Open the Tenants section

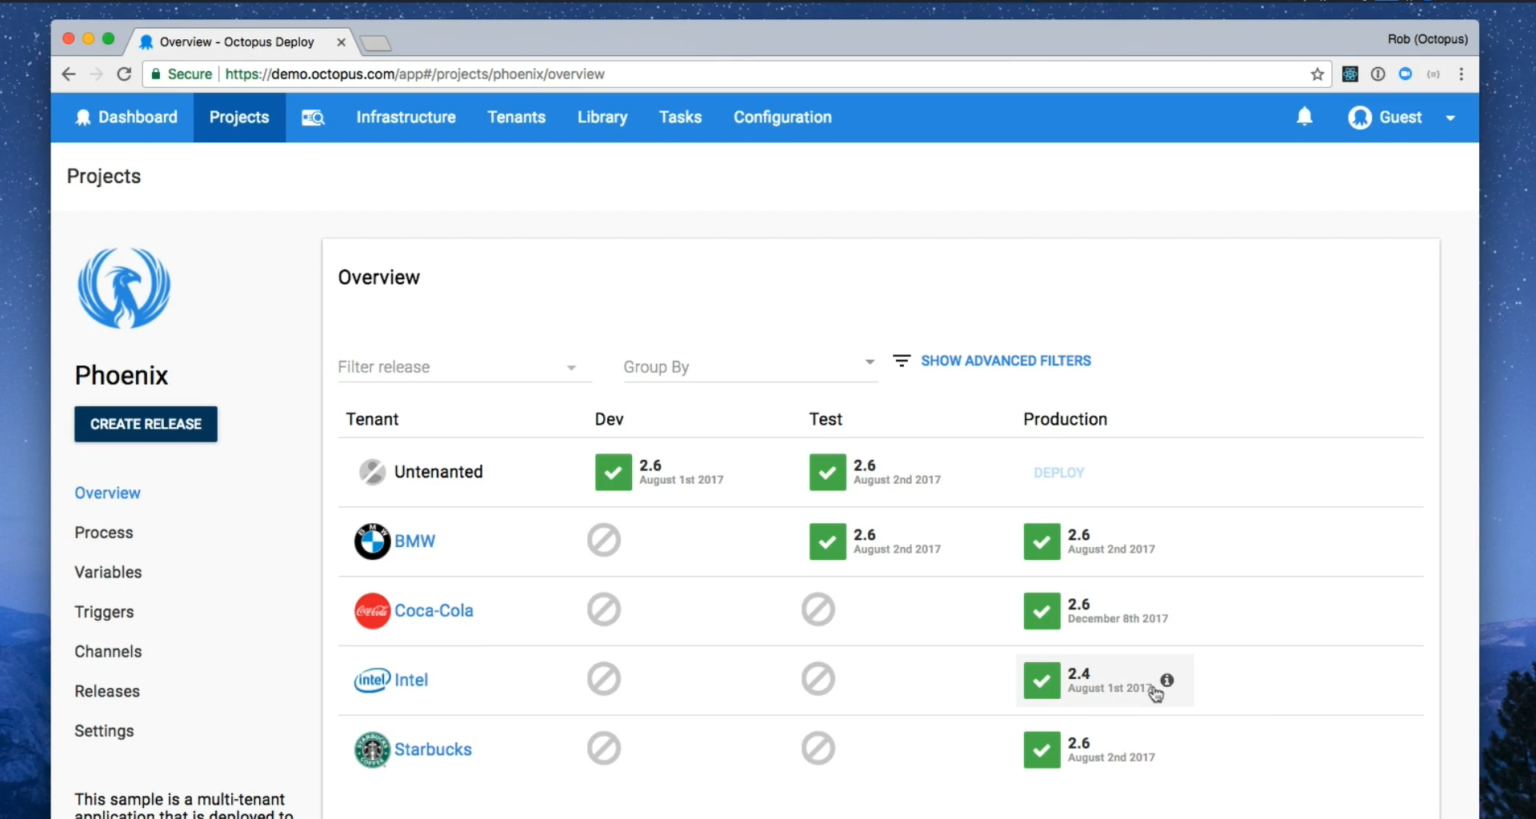click(x=516, y=117)
